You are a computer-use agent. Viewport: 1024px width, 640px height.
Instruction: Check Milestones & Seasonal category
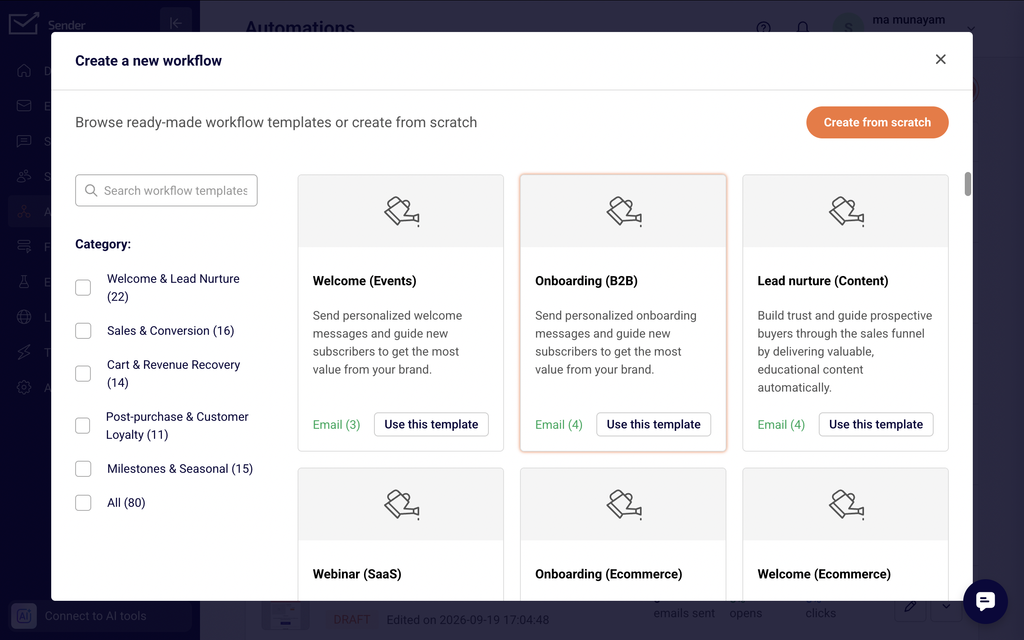point(83,469)
